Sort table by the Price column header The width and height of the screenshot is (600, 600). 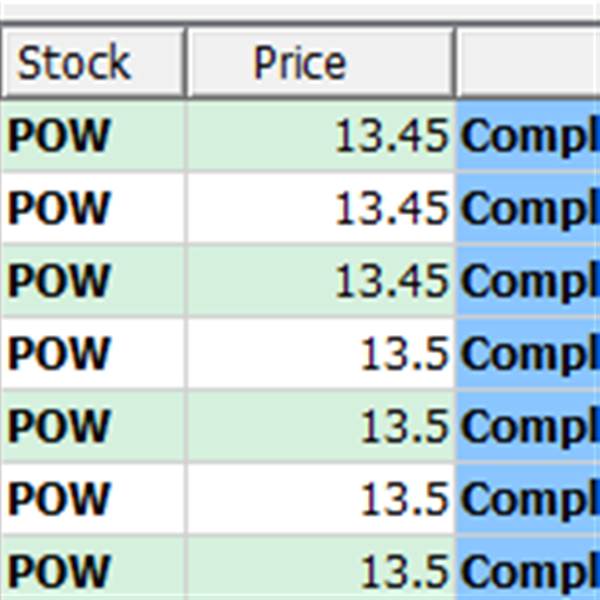point(321,62)
